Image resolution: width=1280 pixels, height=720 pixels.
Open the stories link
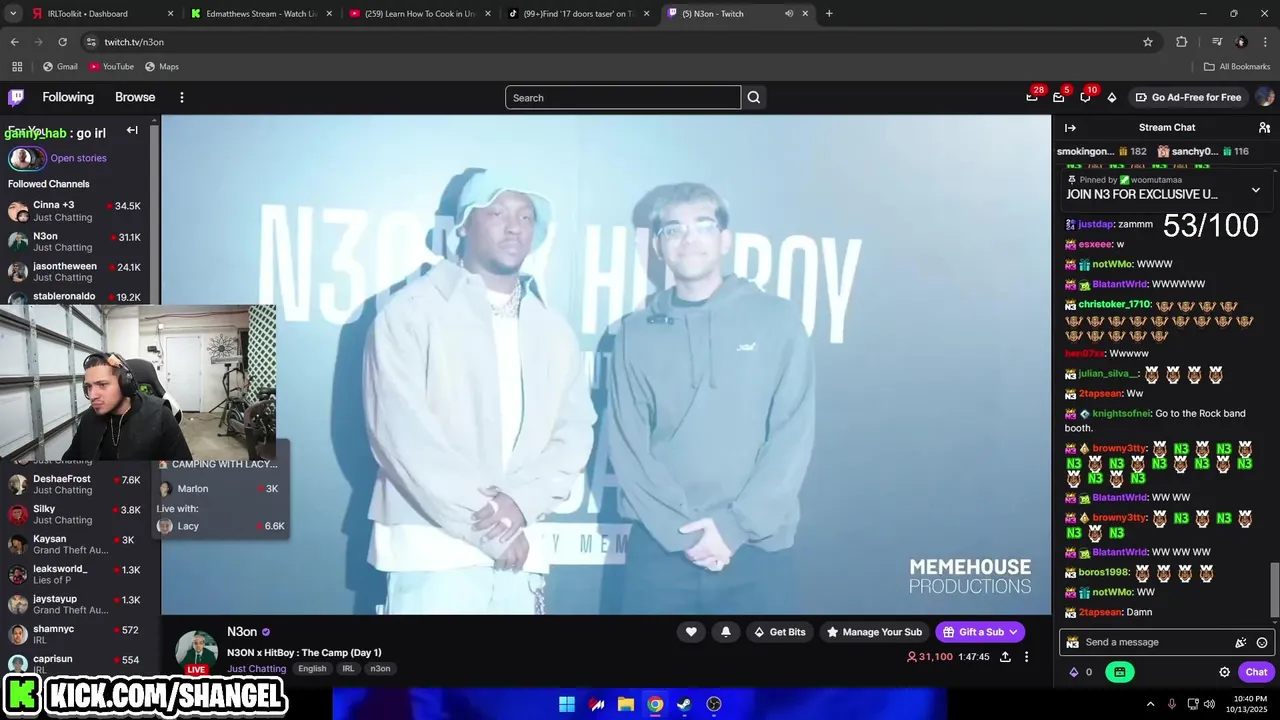(x=78, y=158)
